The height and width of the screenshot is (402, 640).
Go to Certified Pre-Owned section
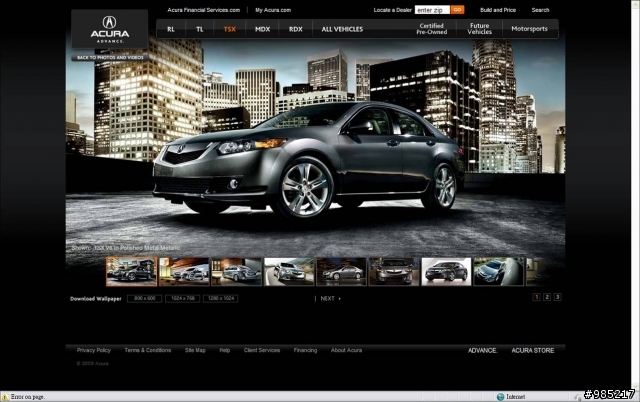(x=431, y=29)
